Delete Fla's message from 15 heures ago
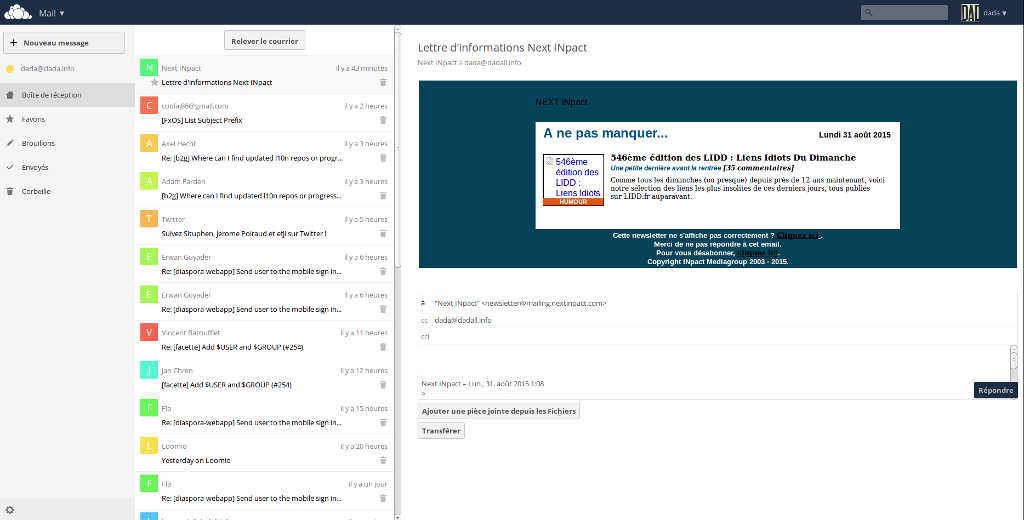The width and height of the screenshot is (1024, 520). click(383, 423)
